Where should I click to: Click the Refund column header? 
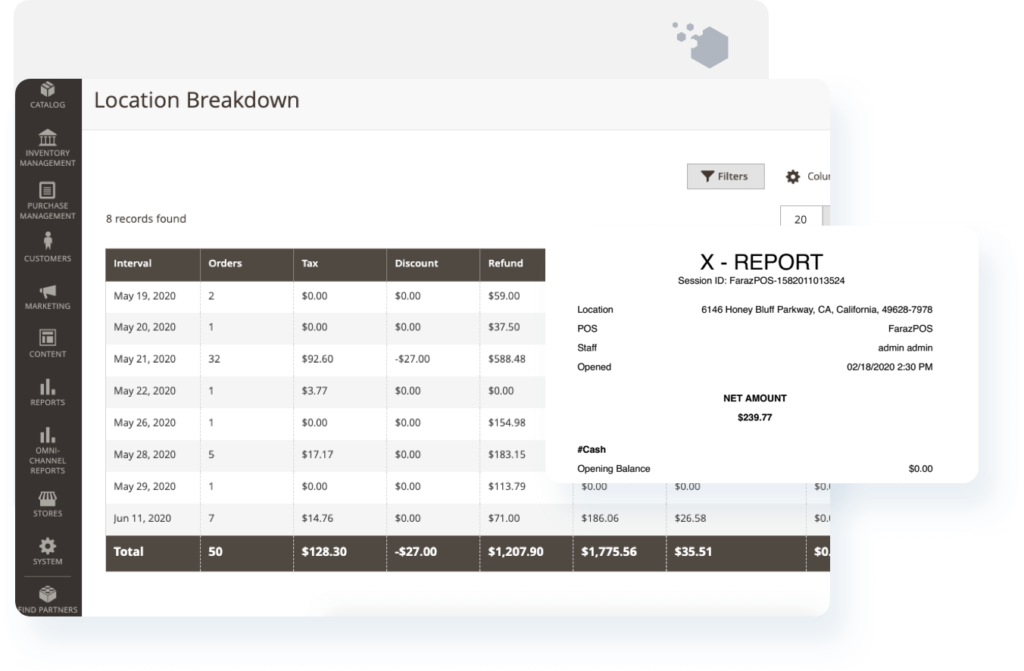click(x=505, y=264)
